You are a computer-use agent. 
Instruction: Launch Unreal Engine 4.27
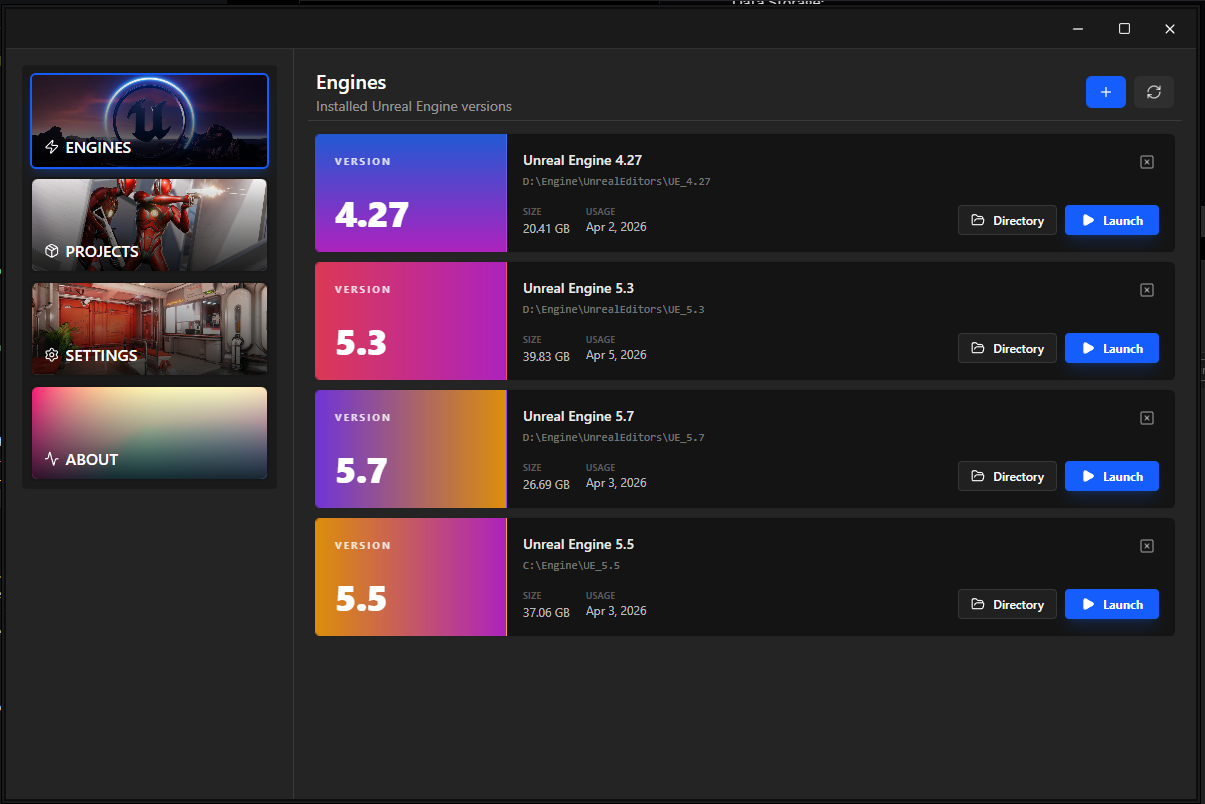tap(1112, 220)
